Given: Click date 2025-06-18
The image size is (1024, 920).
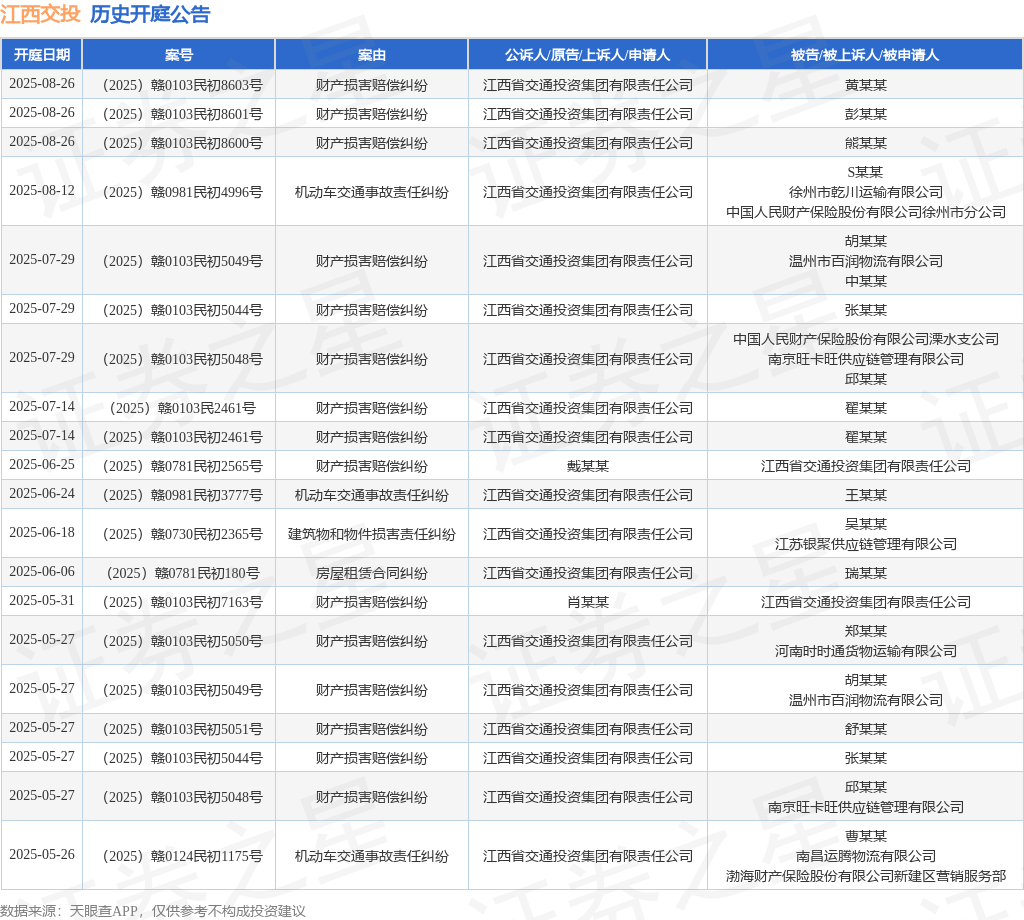Looking at the screenshot, I should point(42,532).
